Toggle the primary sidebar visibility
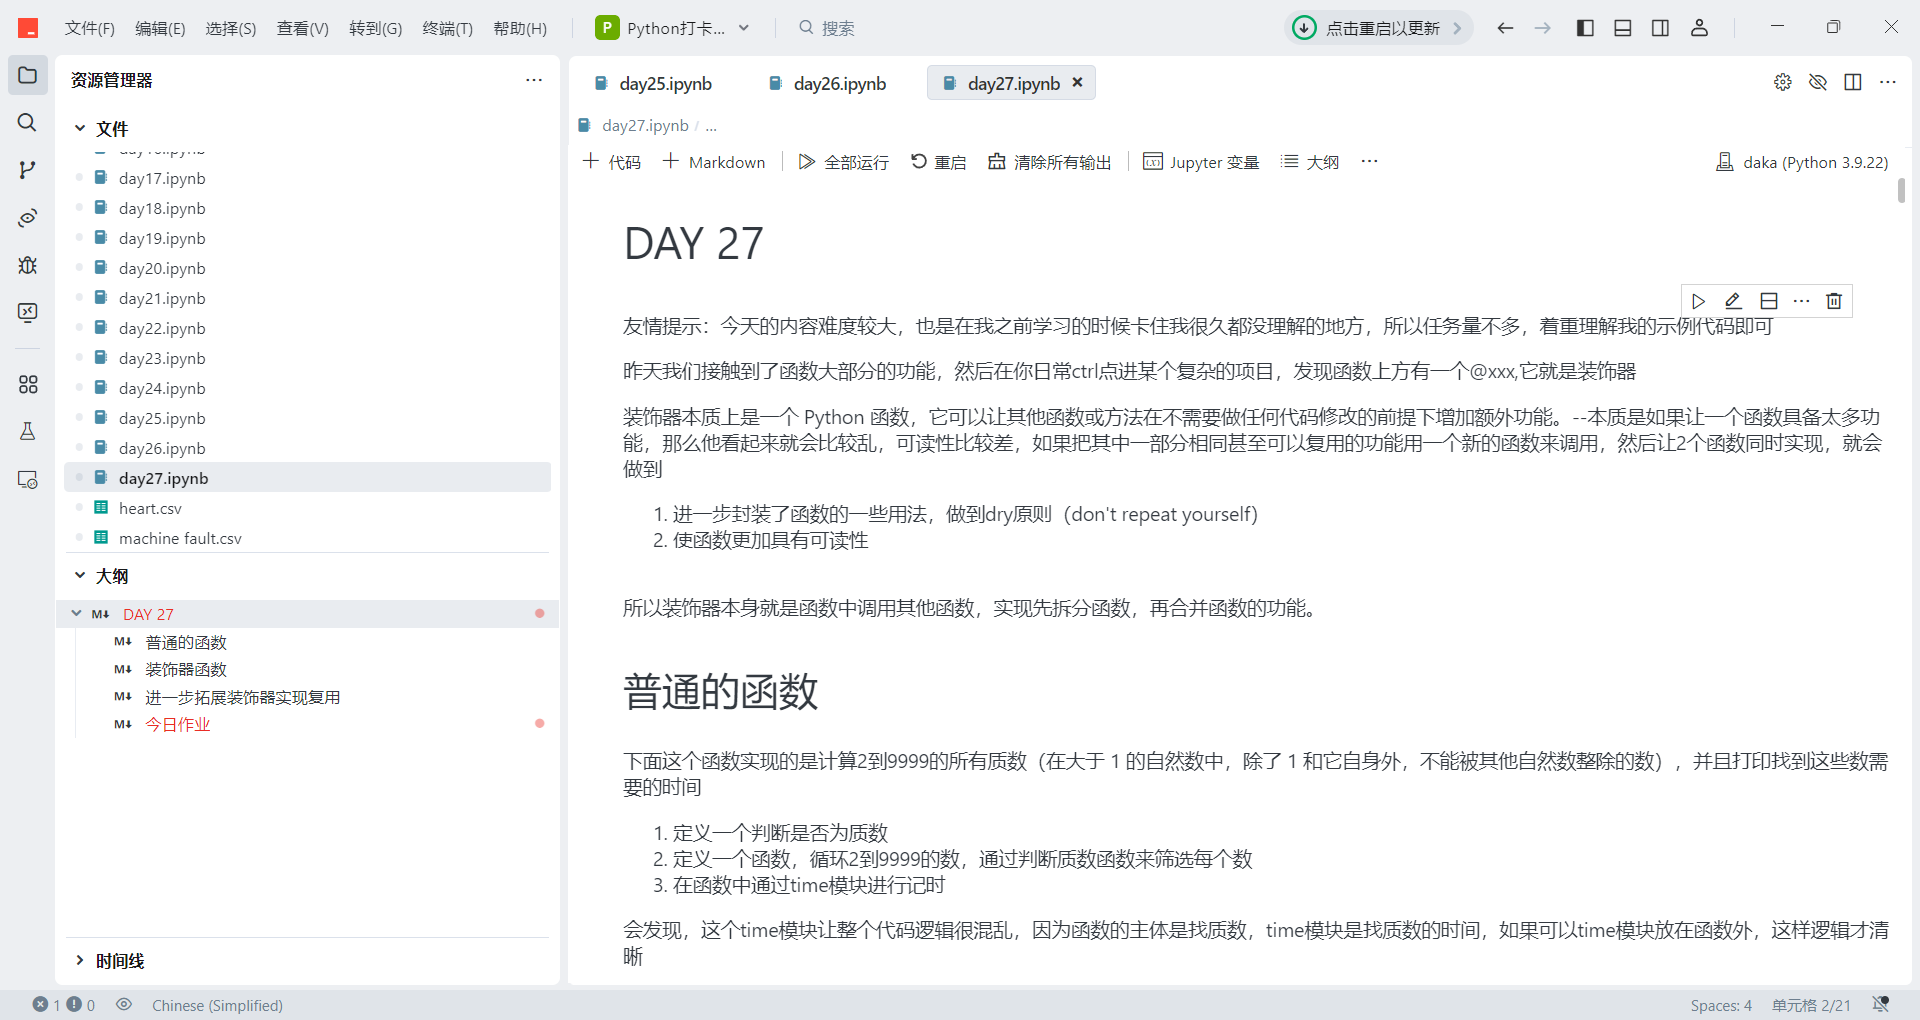The width and height of the screenshot is (1920, 1020). click(x=1584, y=27)
